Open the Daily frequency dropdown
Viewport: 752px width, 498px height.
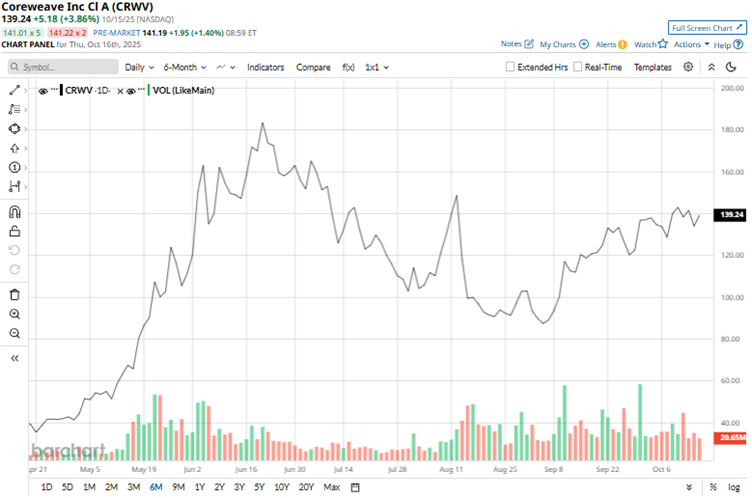pos(139,67)
